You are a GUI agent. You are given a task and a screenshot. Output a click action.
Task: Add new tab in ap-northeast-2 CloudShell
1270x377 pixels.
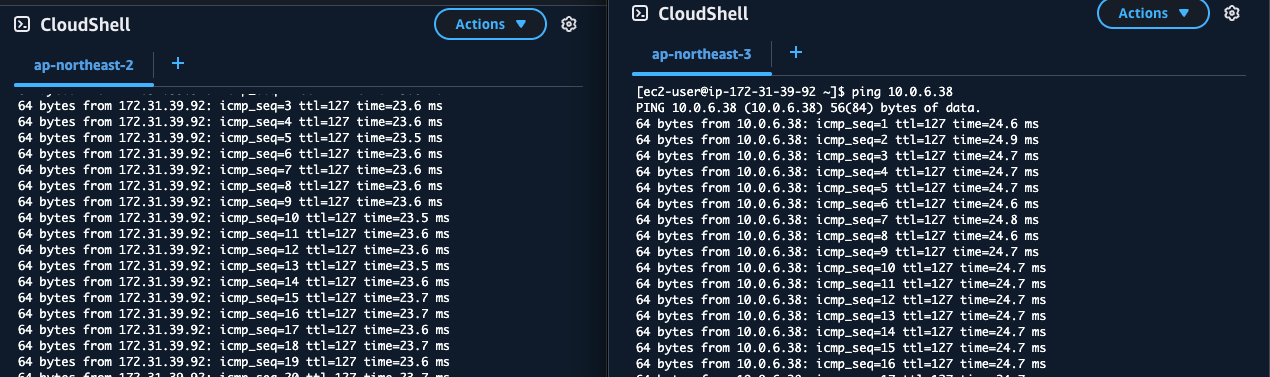(178, 63)
